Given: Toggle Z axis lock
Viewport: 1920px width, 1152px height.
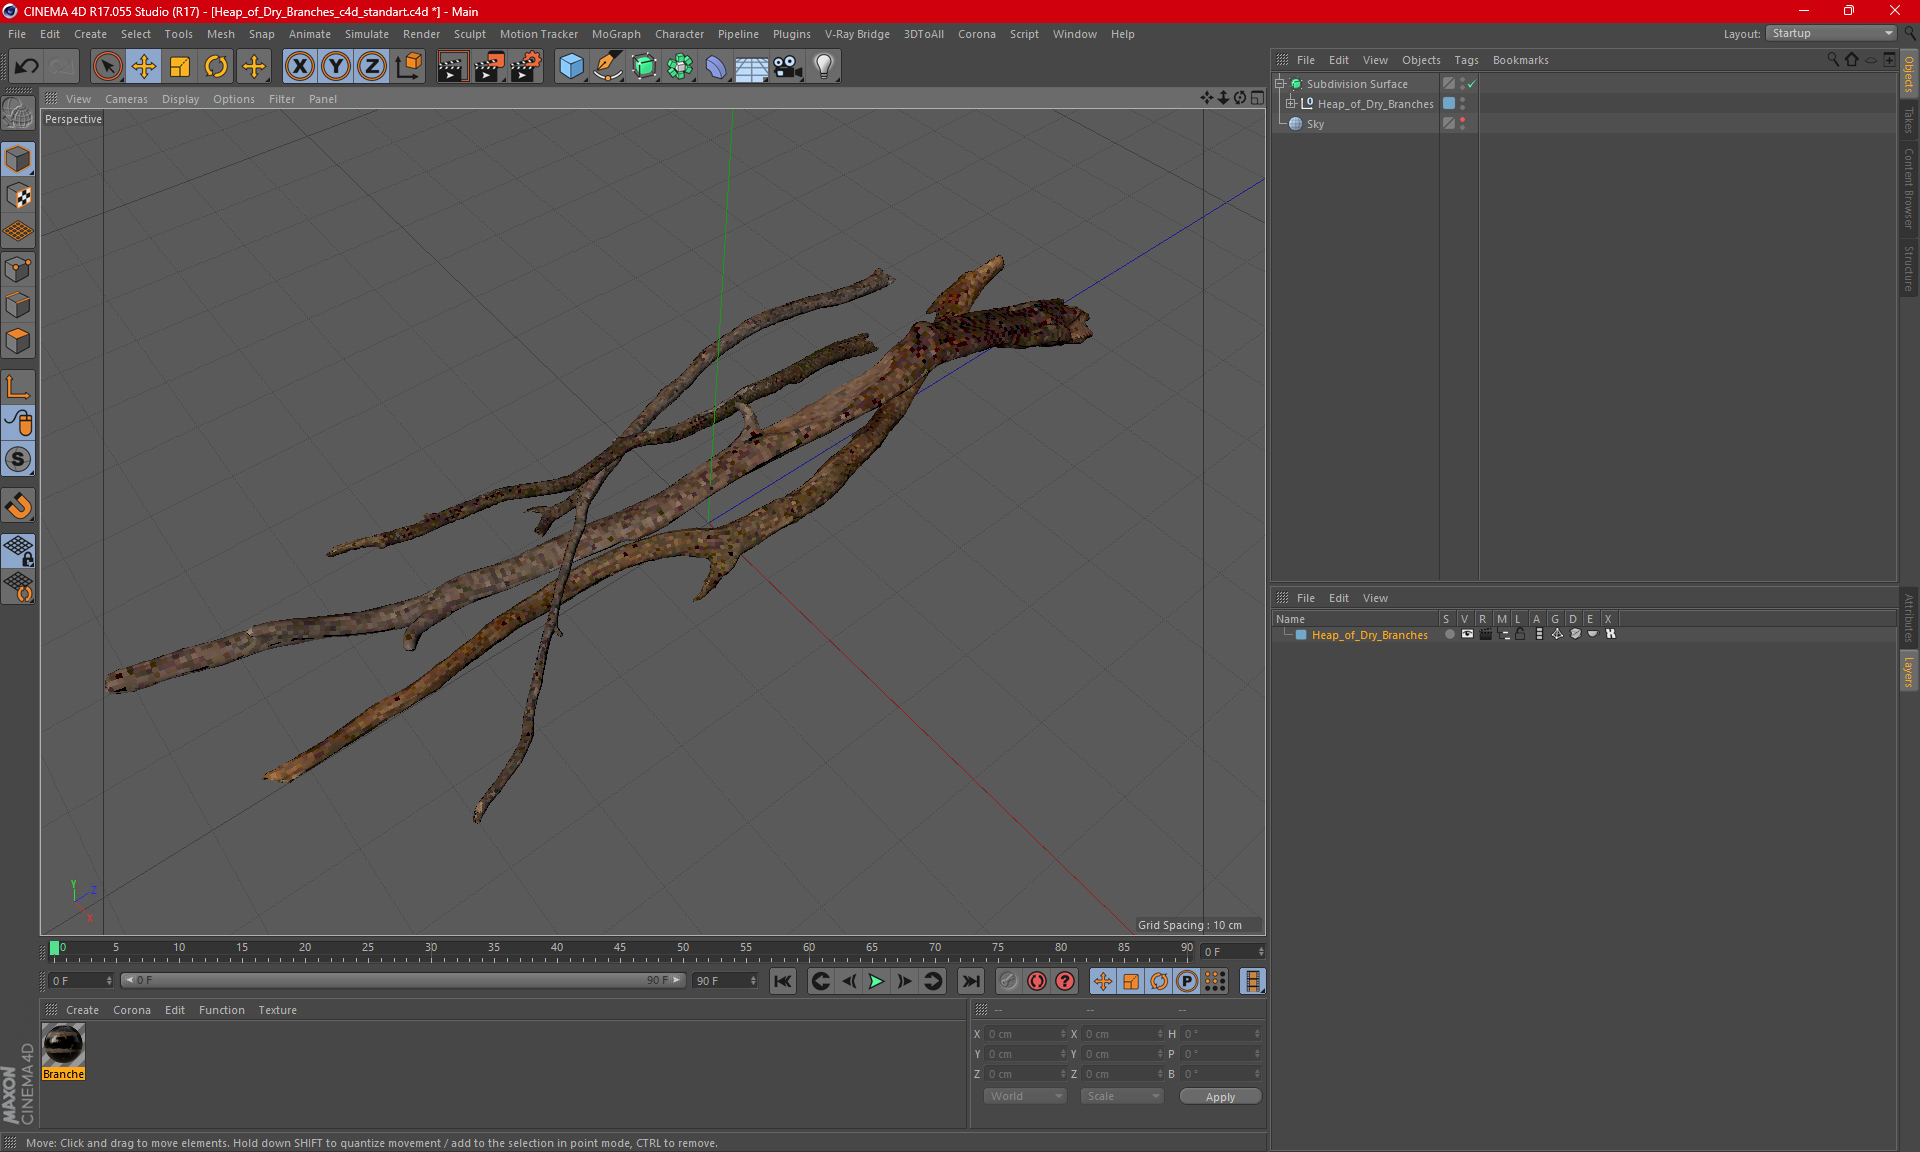Looking at the screenshot, I should 372,67.
